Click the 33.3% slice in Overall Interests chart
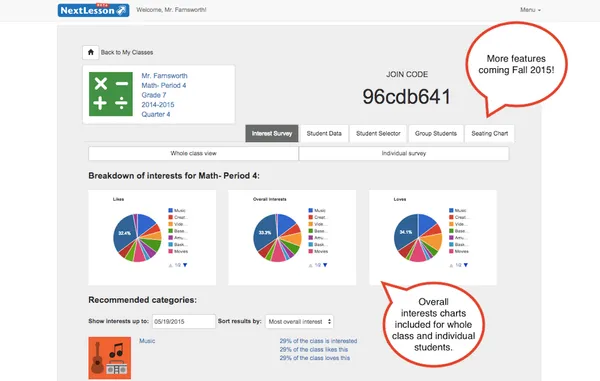This screenshot has width=600, height=381. (x=265, y=233)
